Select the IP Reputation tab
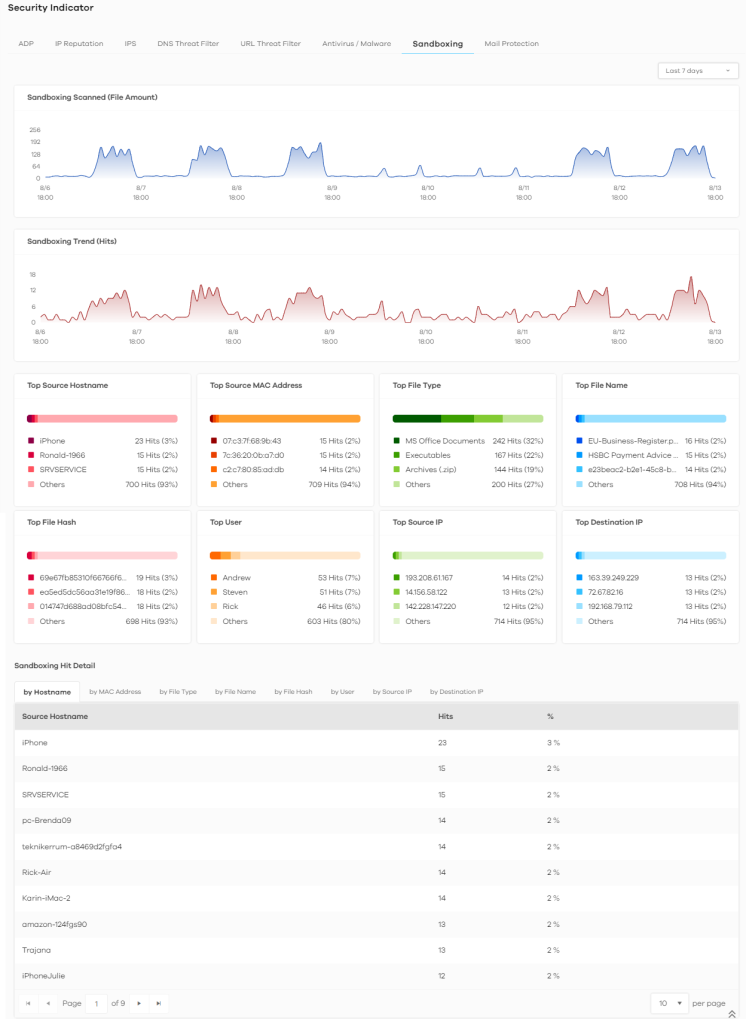 pyautogui.click(x=79, y=44)
